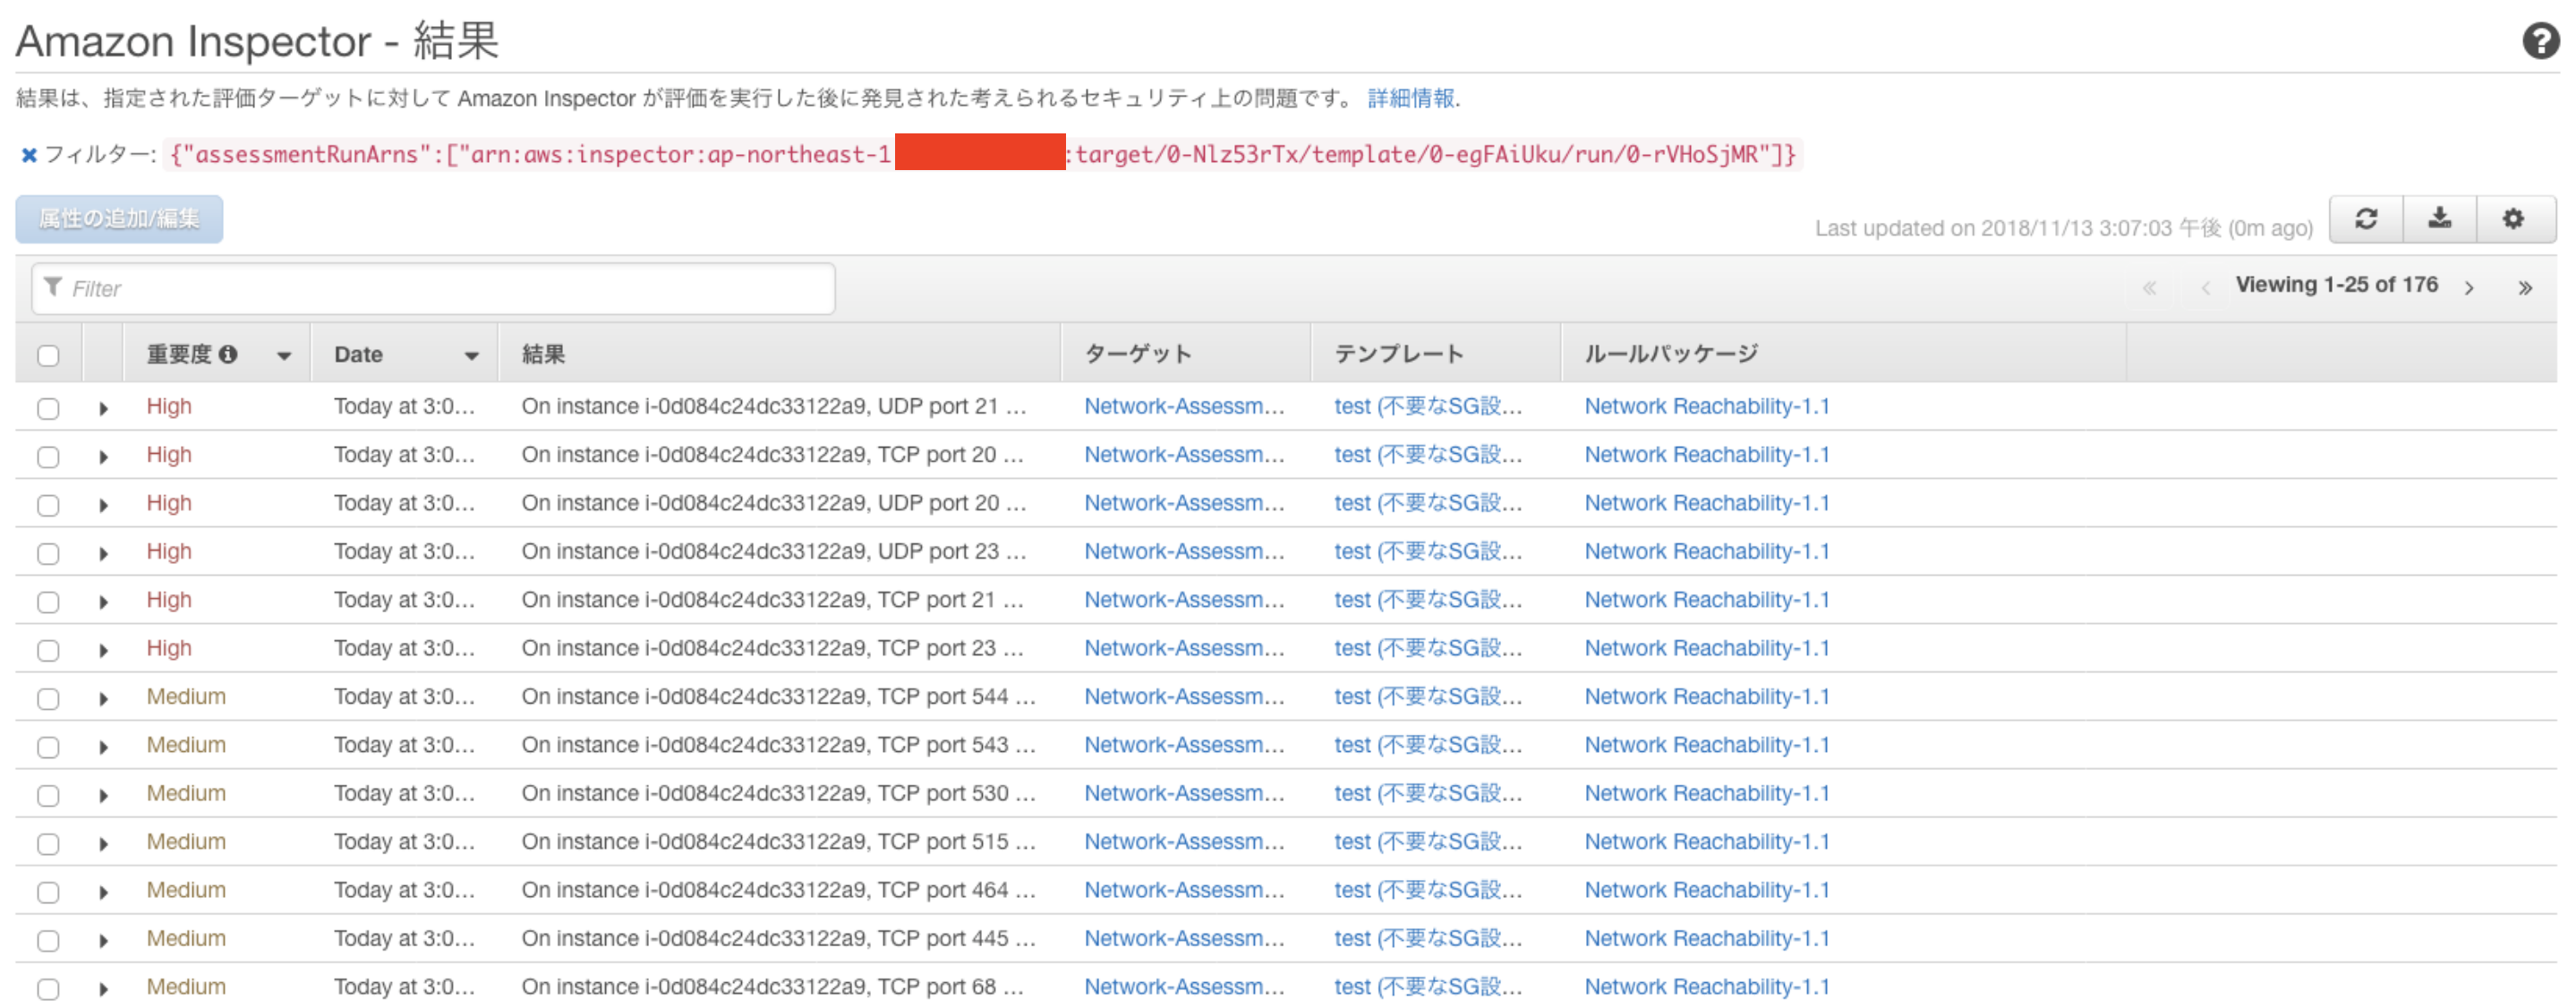Click the Medium severity label of TCP port 530 row
Image resolution: width=2576 pixels, height=1008 pixels.
186,793
